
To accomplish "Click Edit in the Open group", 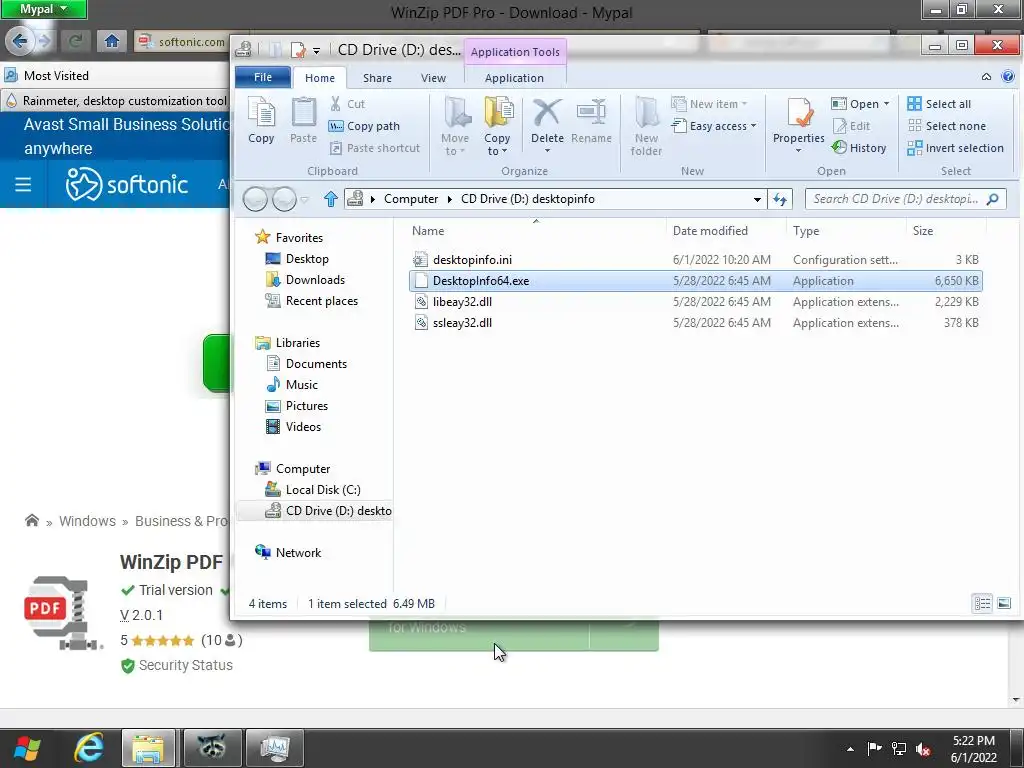I will (x=851, y=126).
